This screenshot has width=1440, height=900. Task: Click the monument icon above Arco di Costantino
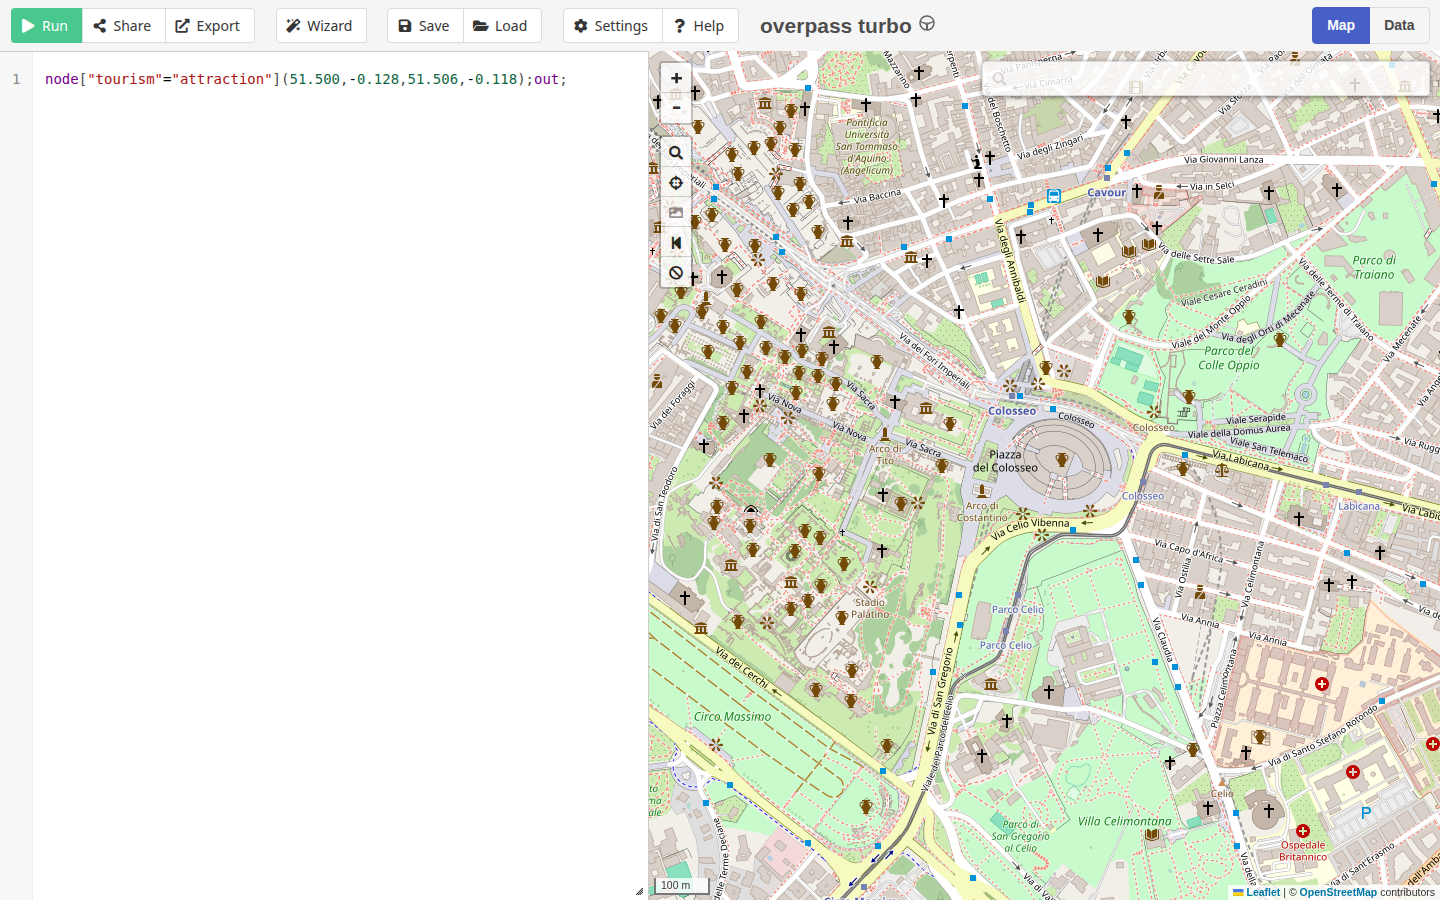pyautogui.click(x=982, y=491)
